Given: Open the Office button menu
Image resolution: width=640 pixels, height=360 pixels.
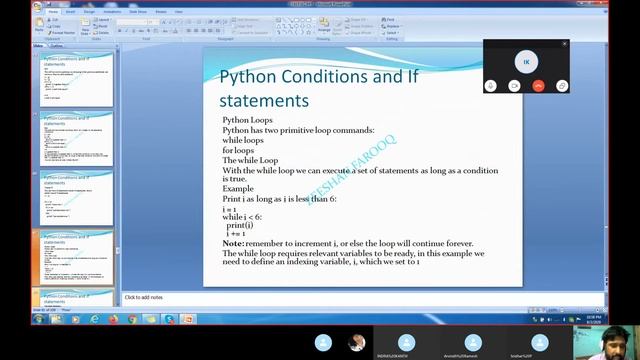Looking at the screenshot, I should point(38,6).
